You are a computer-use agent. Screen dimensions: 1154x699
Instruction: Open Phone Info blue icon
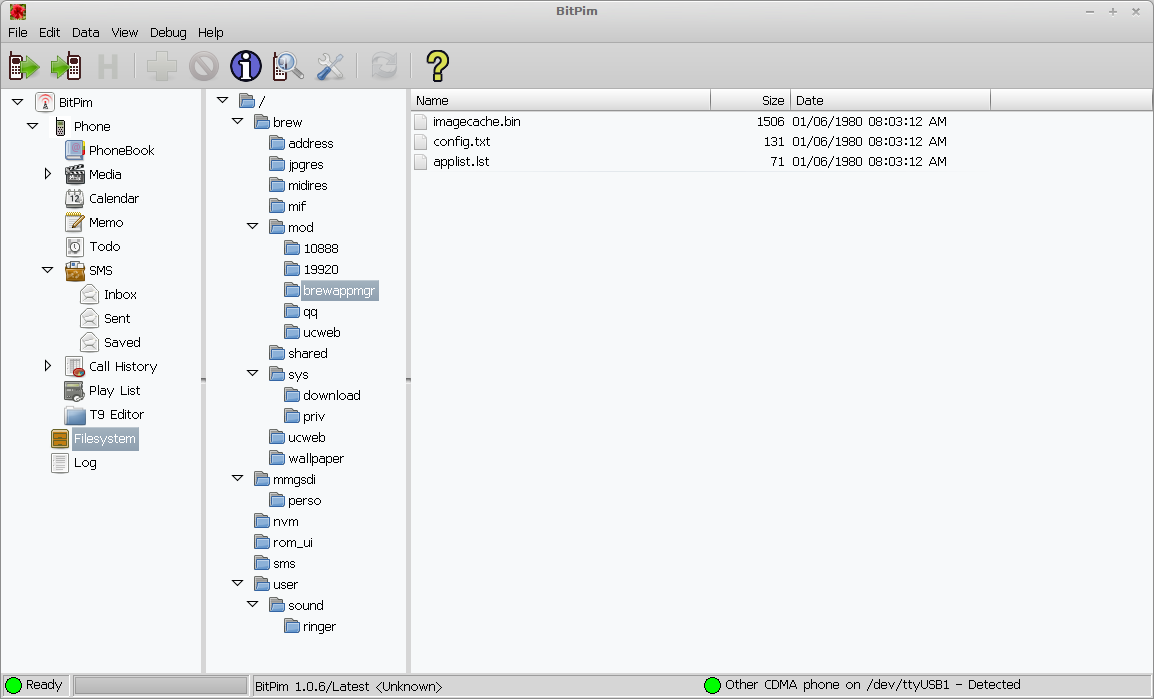tap(246, 66)
